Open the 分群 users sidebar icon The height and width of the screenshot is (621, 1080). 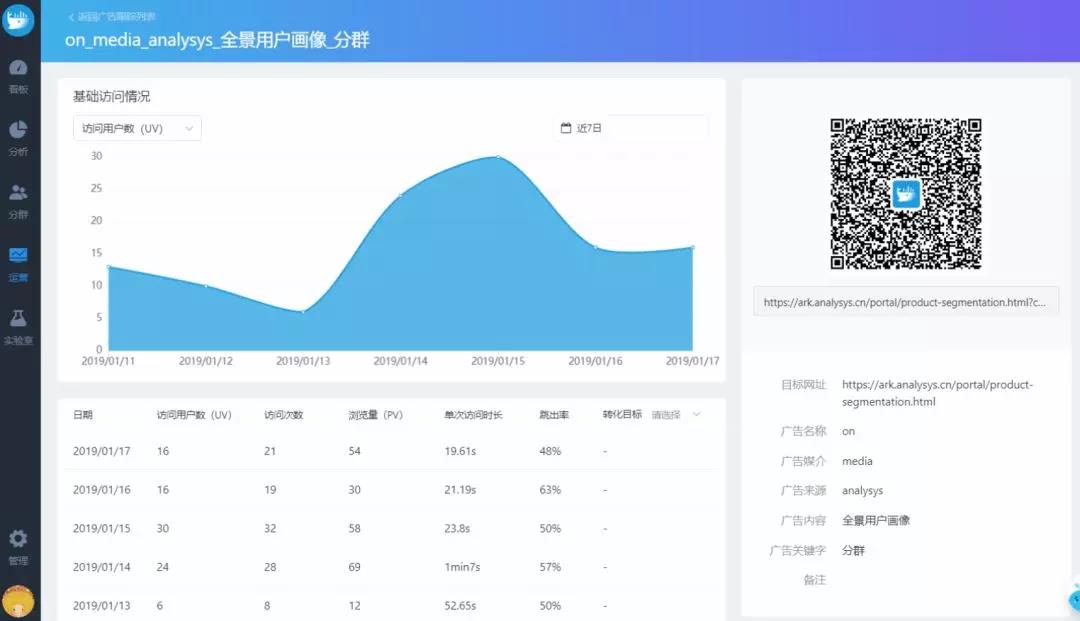pyautogui.click(x=19, y=201)
